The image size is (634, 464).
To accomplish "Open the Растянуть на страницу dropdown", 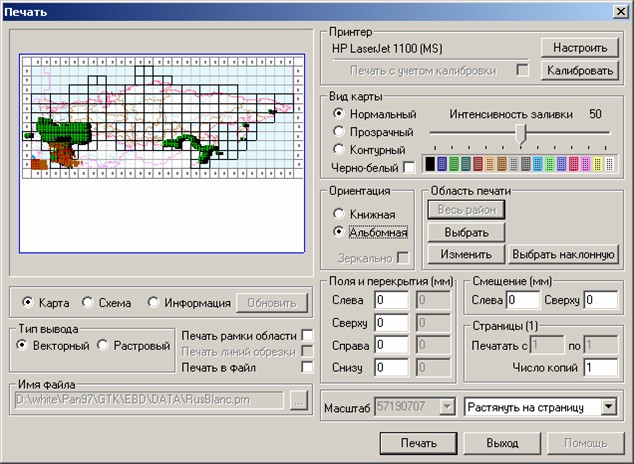I will 608,407.
